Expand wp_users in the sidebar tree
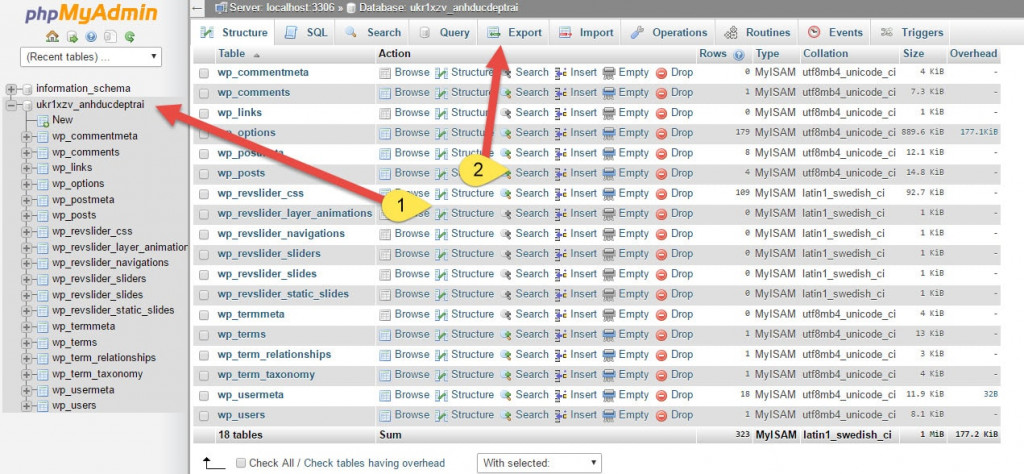 click(x=27, y=406)
